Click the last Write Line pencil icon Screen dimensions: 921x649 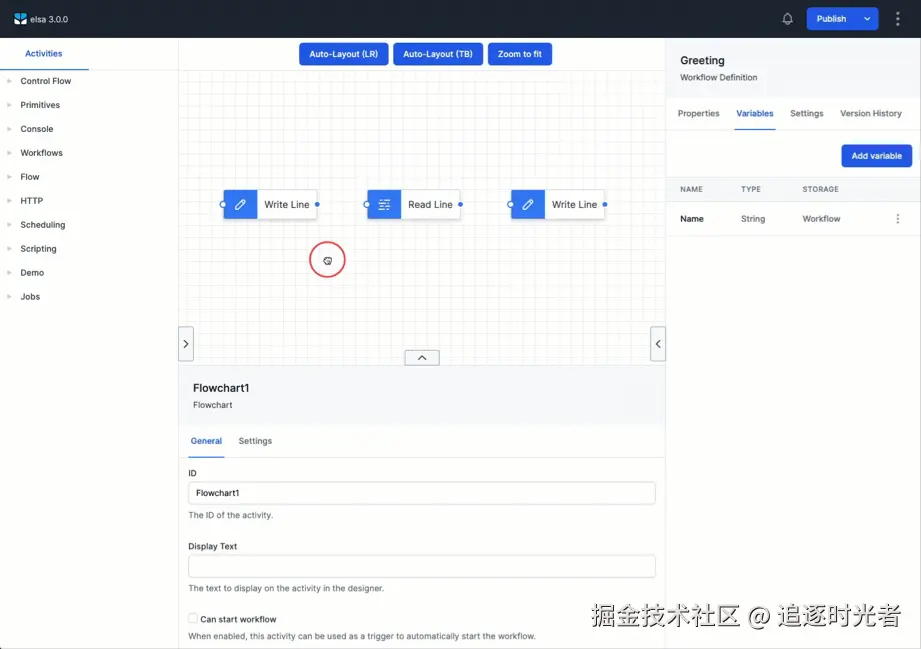point(528,204)
